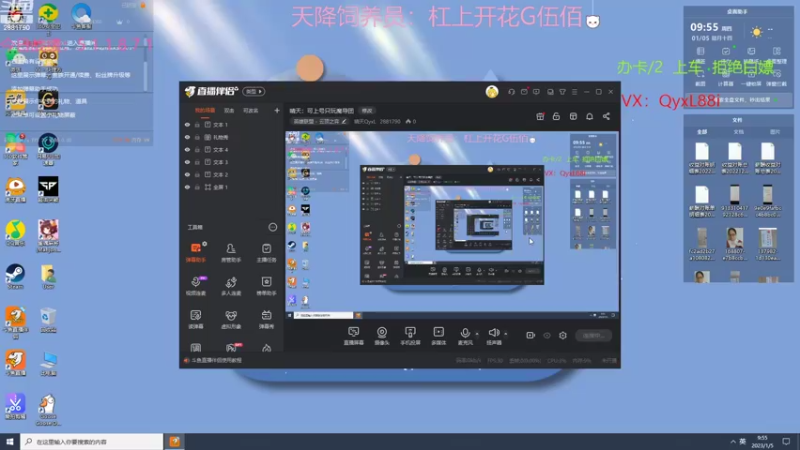Hide the 全屏 1 source layer
800x450 pixels.
point(187,187)
